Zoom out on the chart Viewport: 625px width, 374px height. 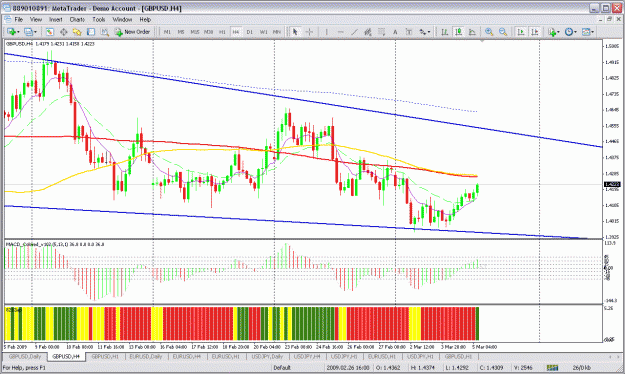503,32
